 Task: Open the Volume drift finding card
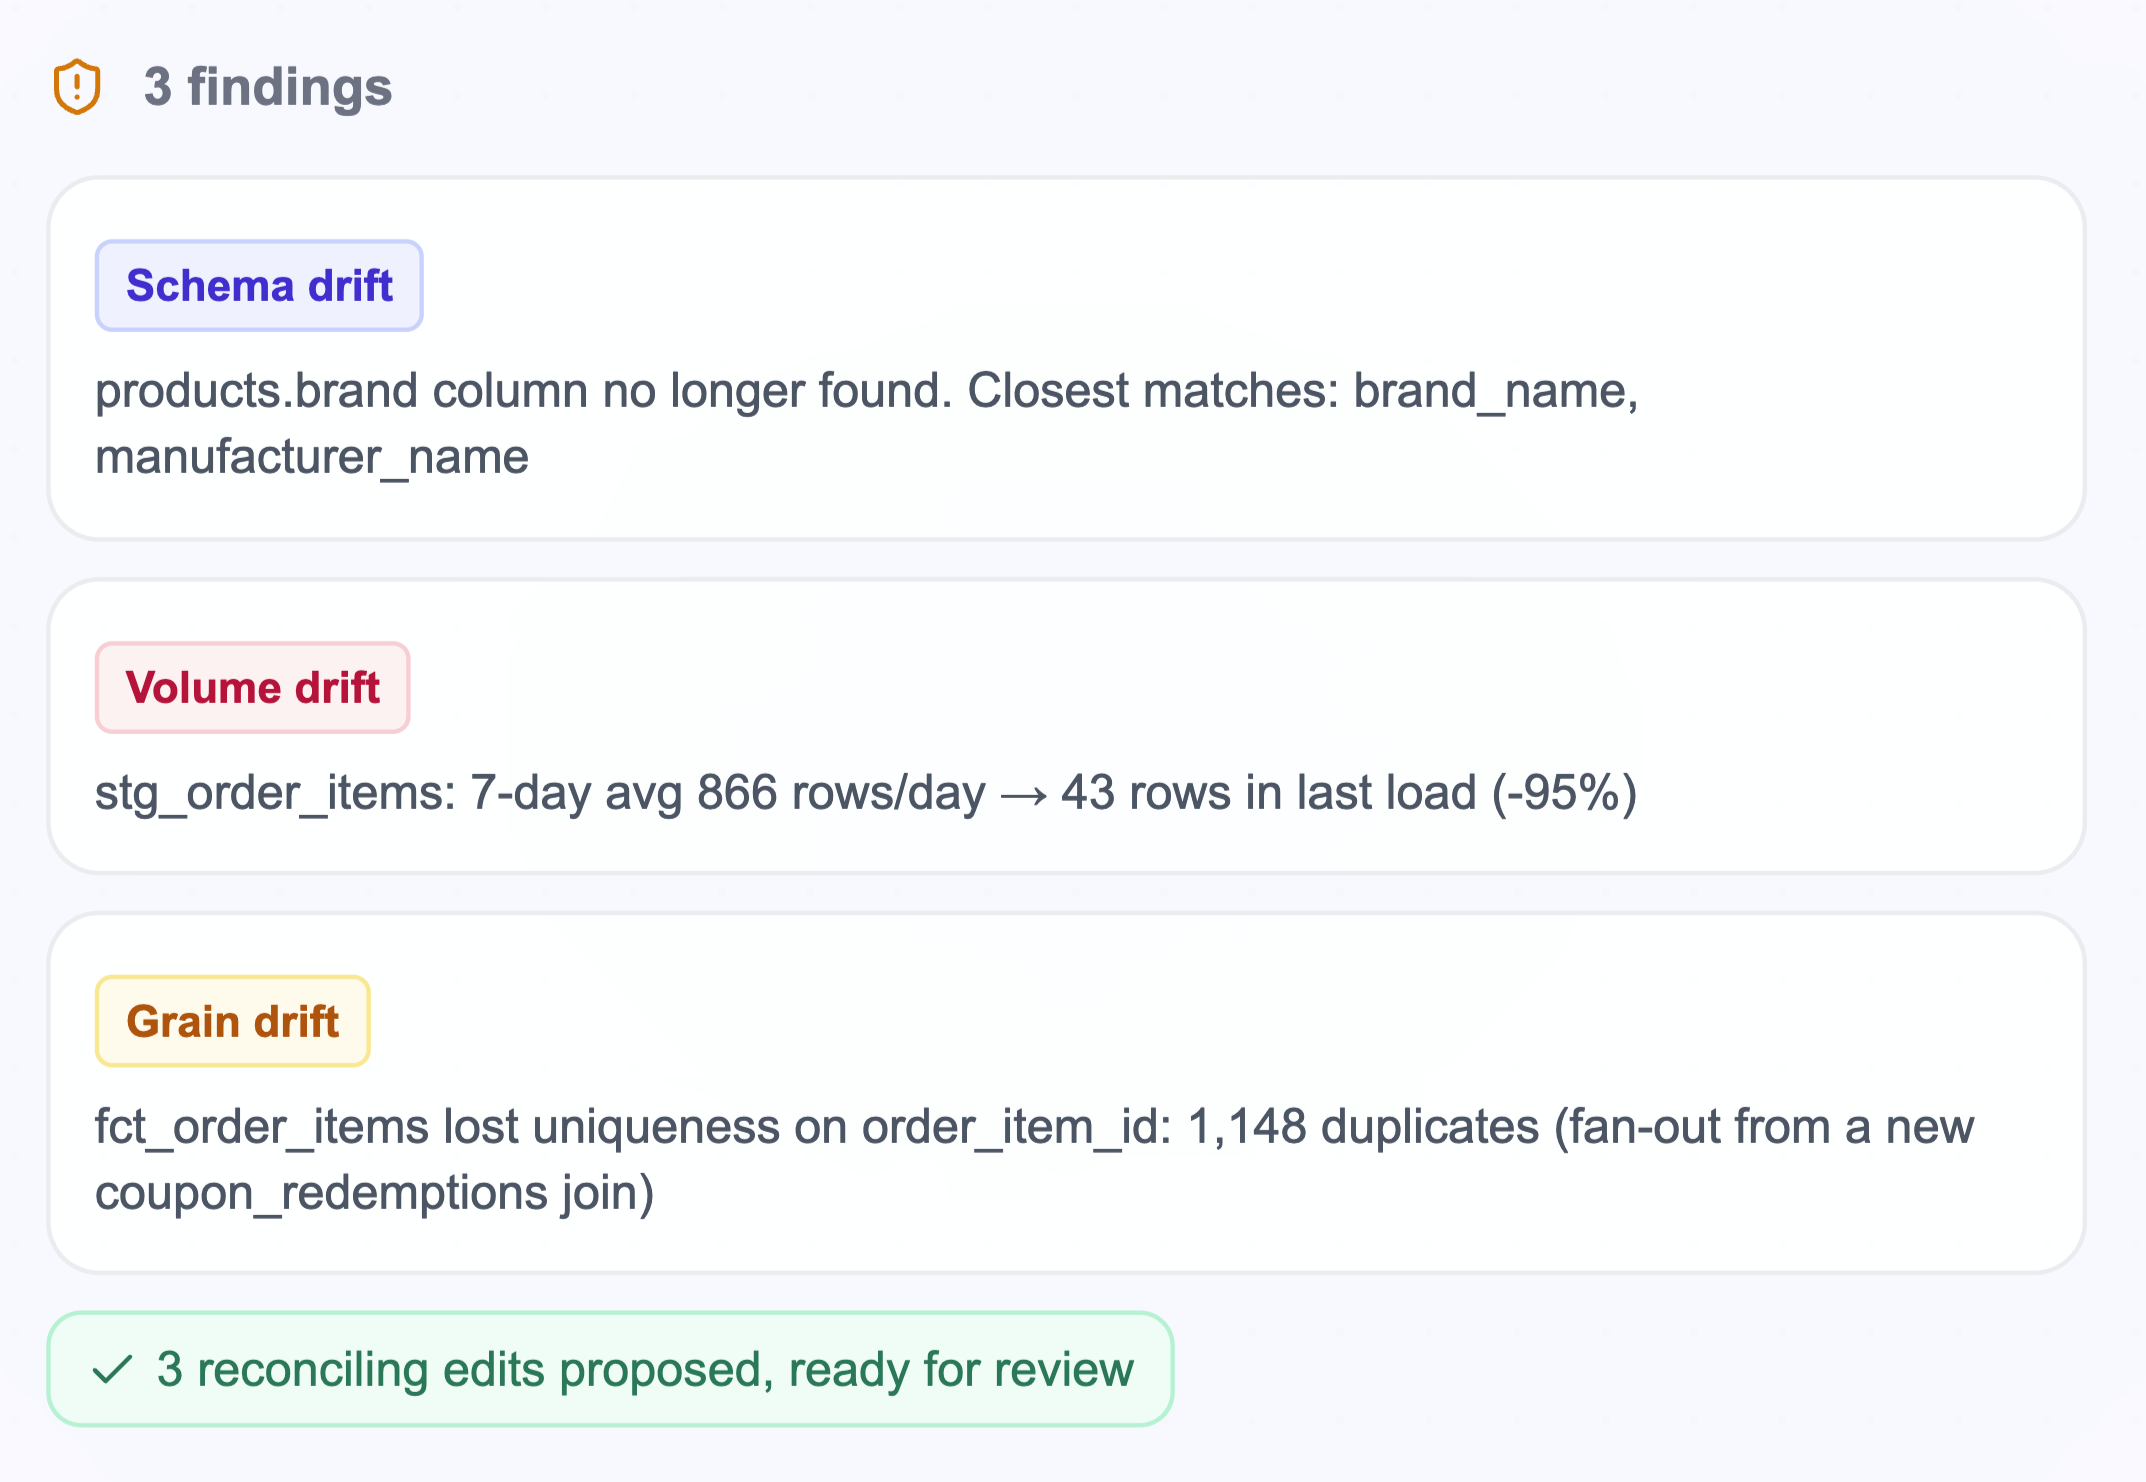click(x=1066, y=727)
